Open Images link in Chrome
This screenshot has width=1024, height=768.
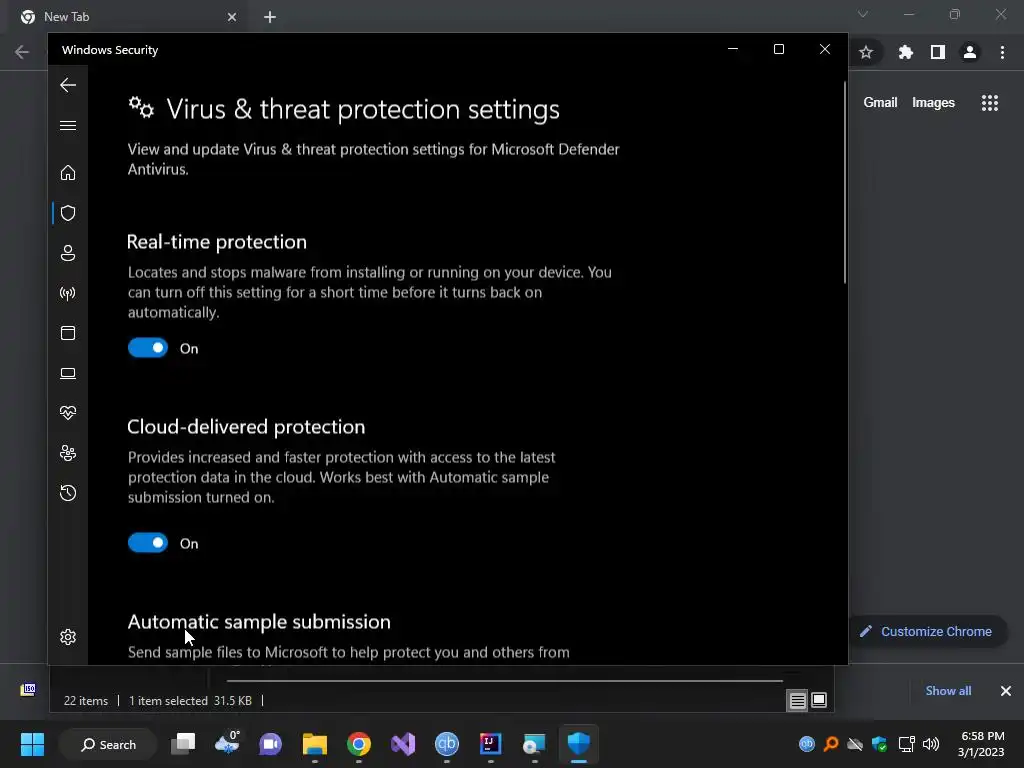(933, 103)
